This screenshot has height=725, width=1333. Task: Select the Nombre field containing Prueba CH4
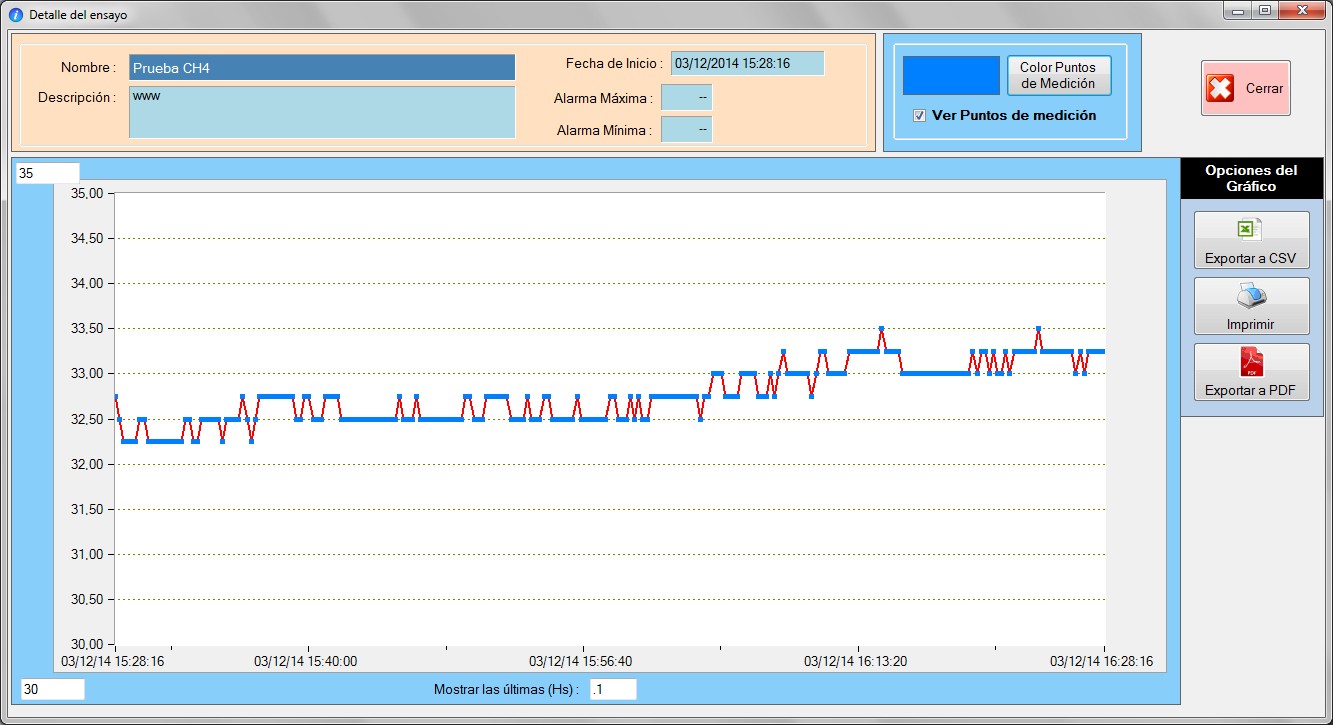pos(321,68)
